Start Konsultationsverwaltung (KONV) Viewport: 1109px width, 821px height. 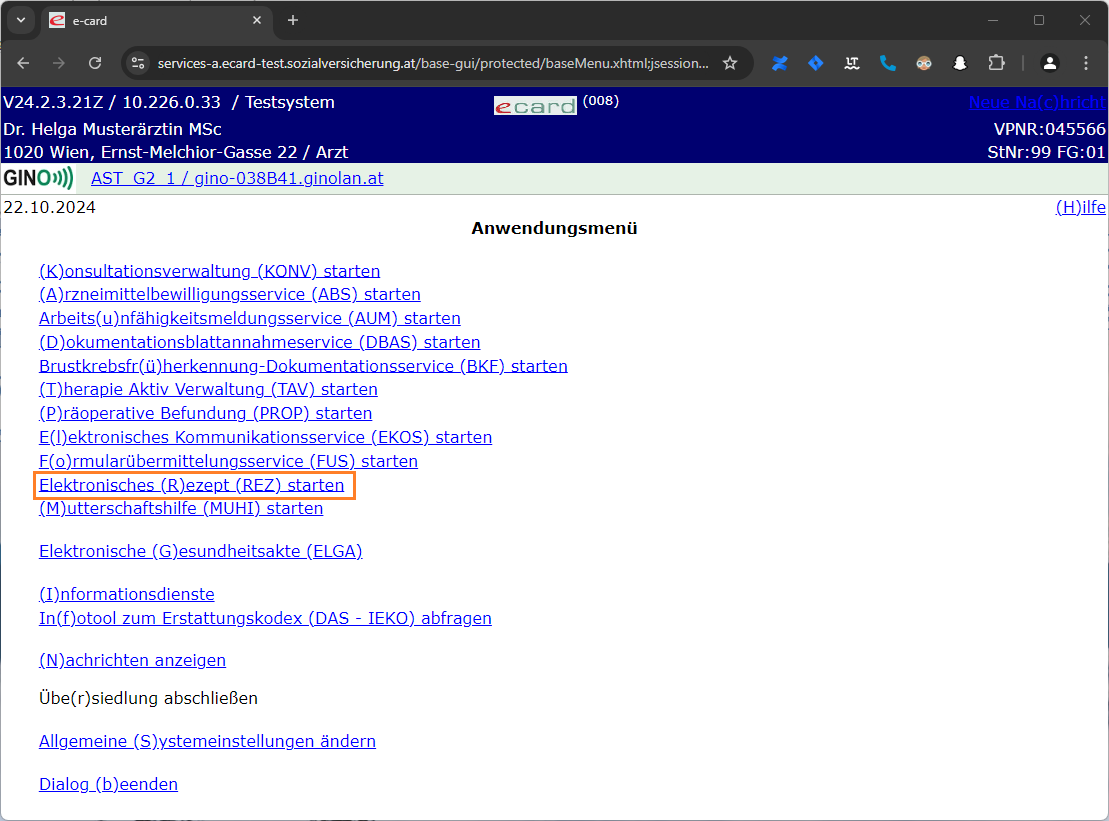point(209,271)
